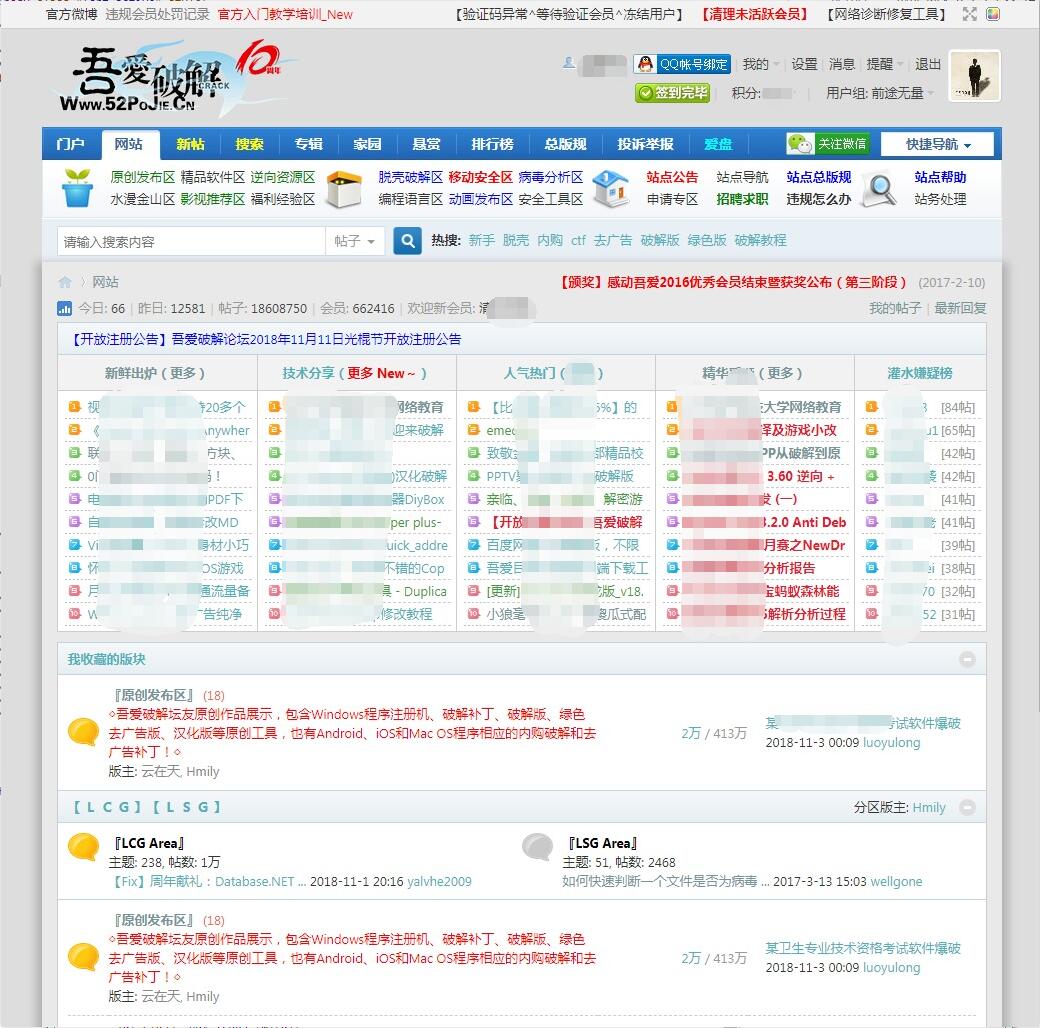
Task: Click 设置 in user menu
Action: (804, 64)
